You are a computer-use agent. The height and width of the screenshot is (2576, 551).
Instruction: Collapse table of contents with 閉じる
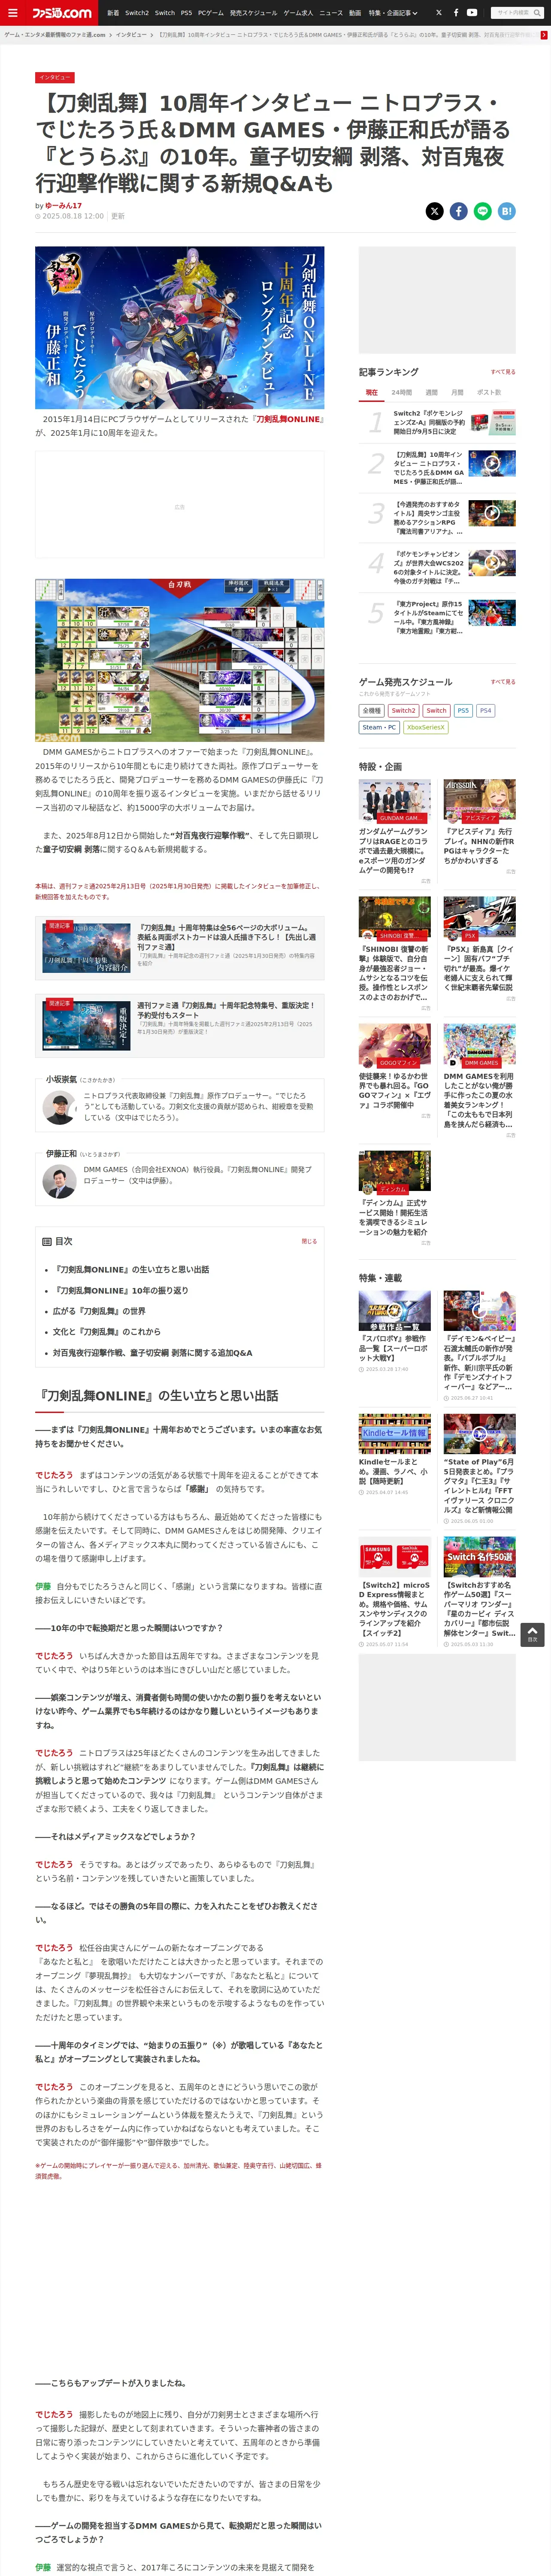[x=309, y=1241]
